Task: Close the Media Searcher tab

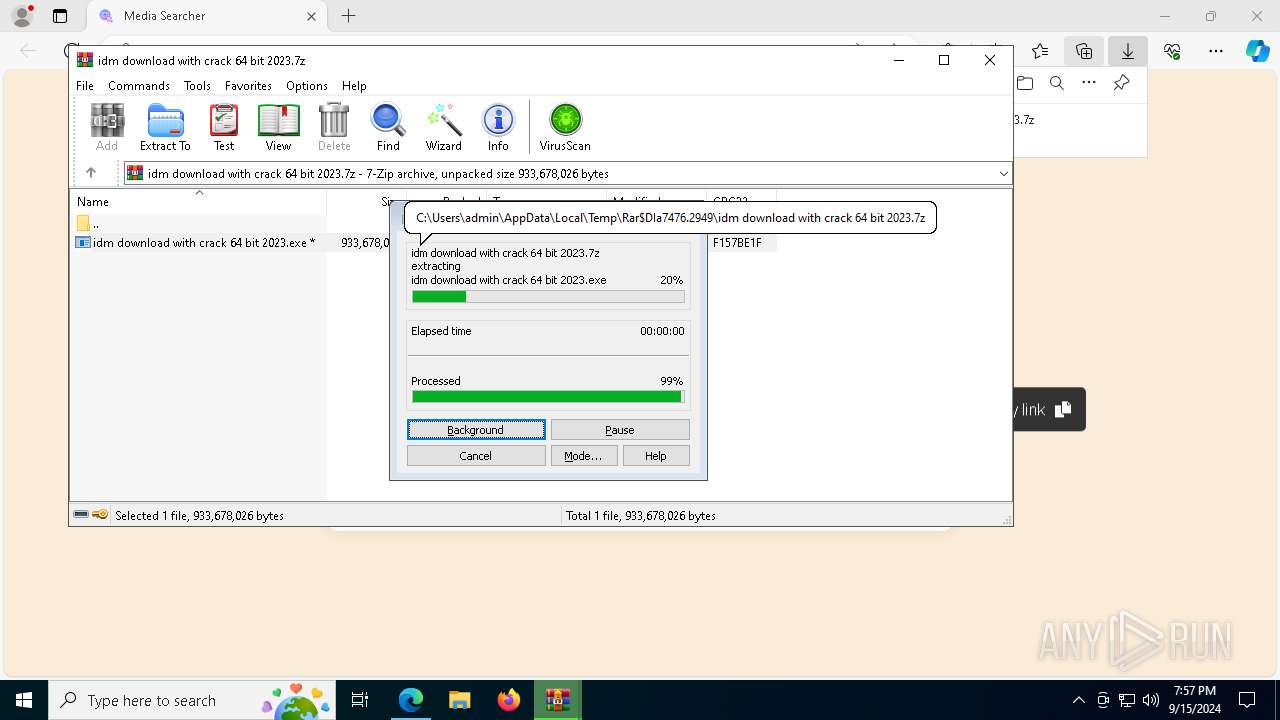Action: click(x=311, y=16)
